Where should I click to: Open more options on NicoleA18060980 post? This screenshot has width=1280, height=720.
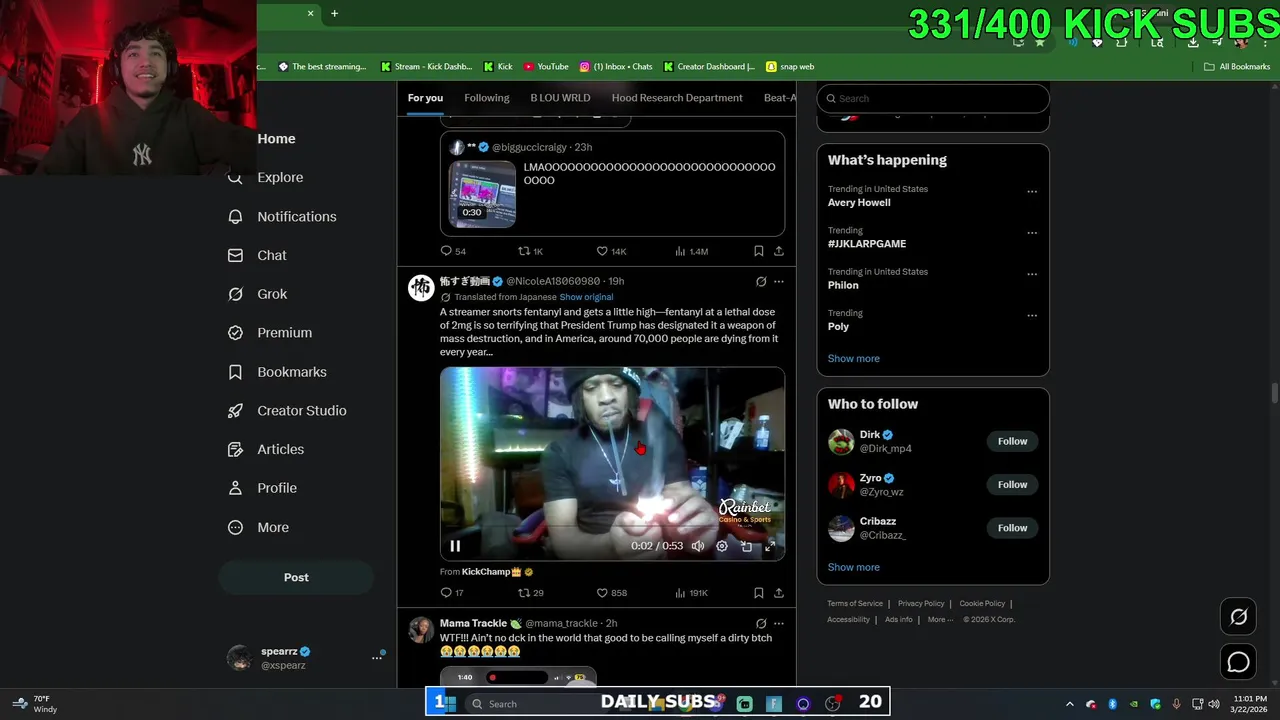[x=779, y=282]
